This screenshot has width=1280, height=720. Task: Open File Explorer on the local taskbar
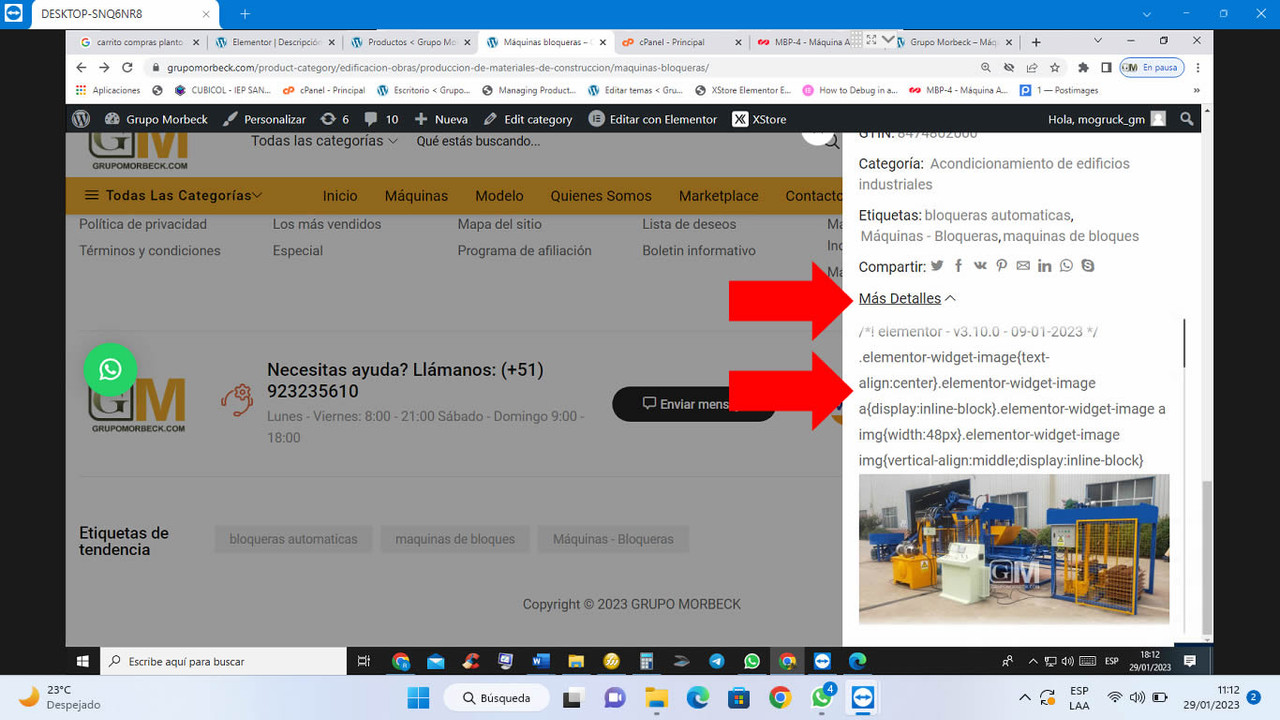click(656, 698)
